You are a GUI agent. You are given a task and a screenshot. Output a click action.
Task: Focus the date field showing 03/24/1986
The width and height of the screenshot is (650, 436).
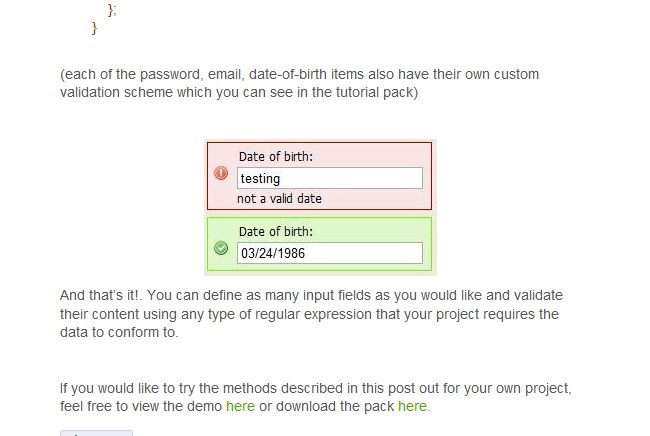tap(329, 253)
